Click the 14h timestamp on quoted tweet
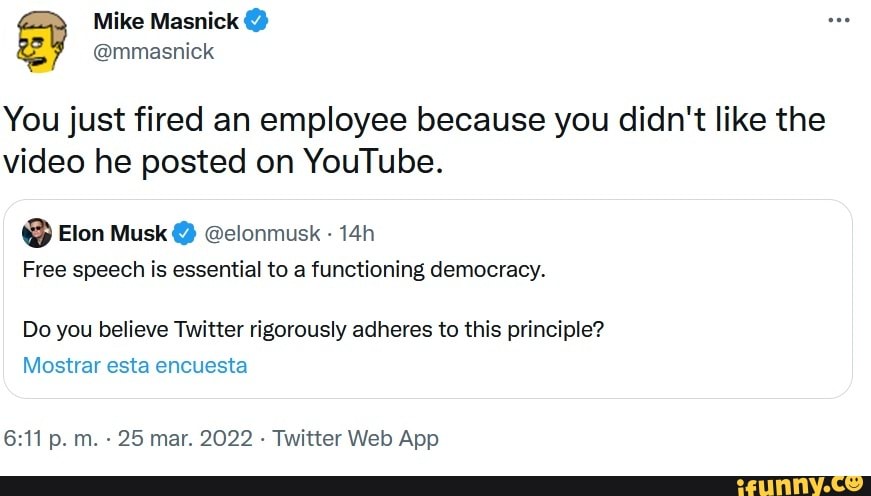This screenshot has height=496, width=871. [356, 234]
